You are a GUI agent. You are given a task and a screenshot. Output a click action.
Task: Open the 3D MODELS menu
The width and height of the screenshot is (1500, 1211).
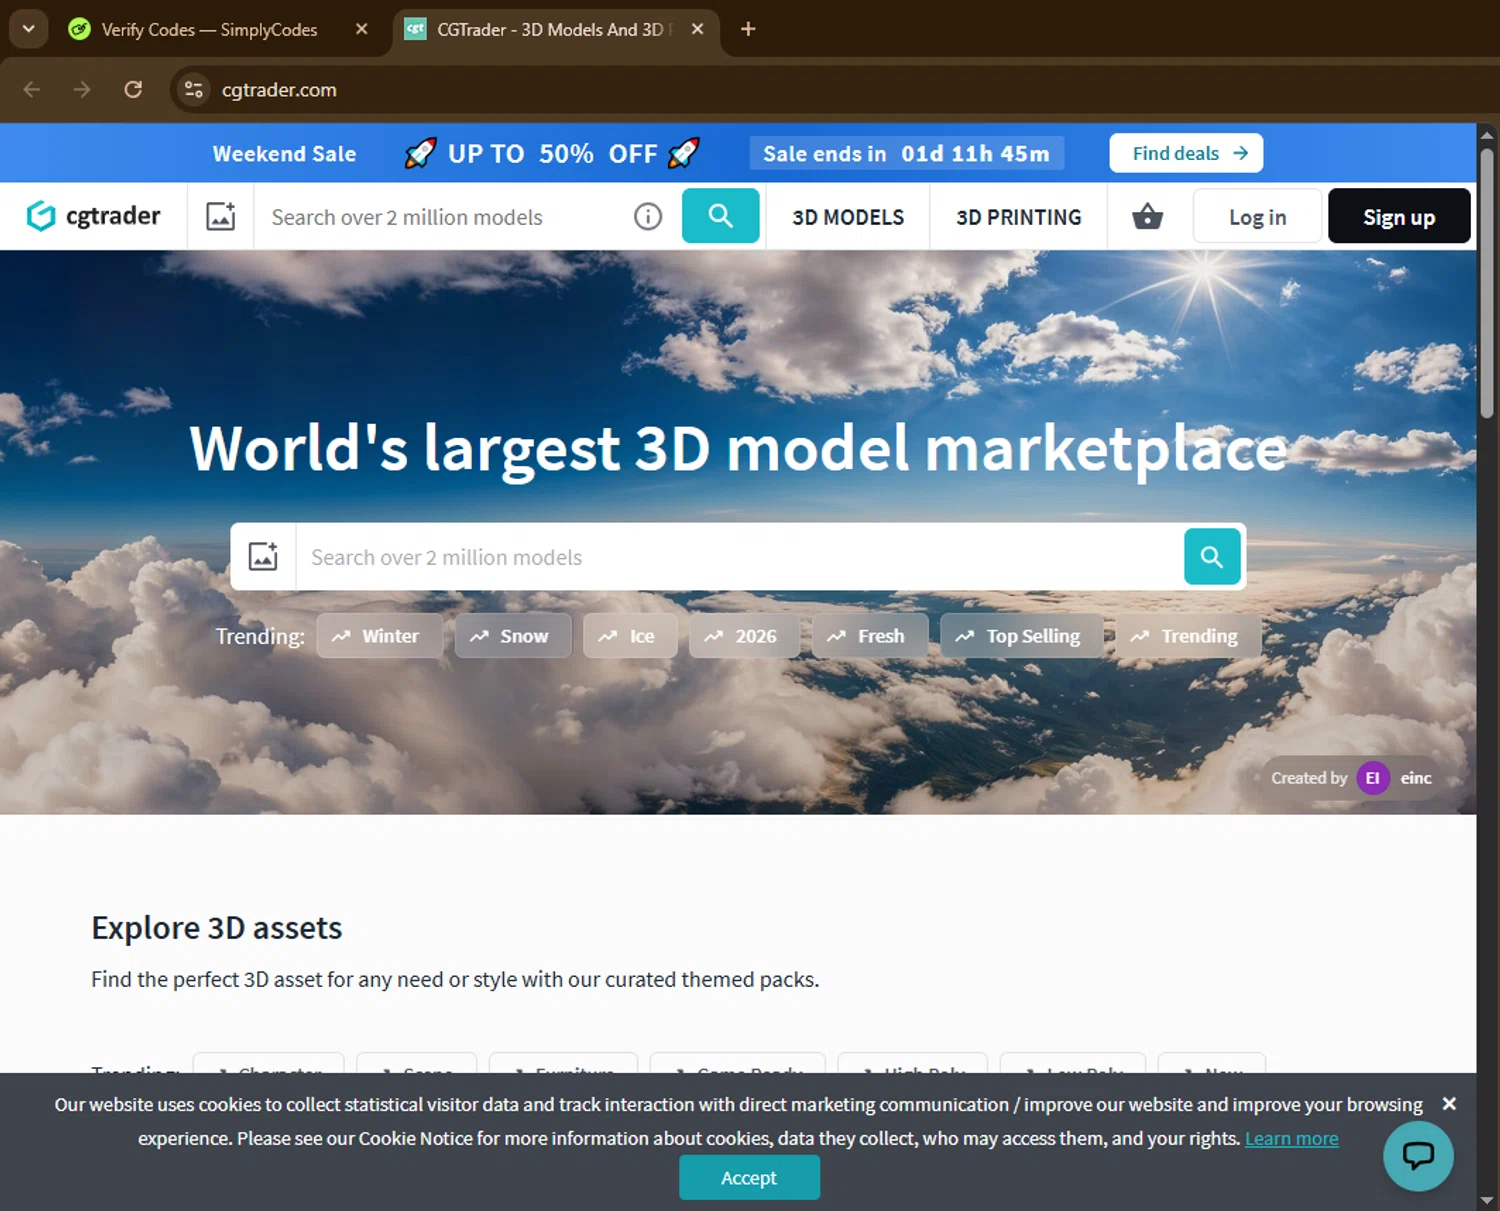point(848,217)
